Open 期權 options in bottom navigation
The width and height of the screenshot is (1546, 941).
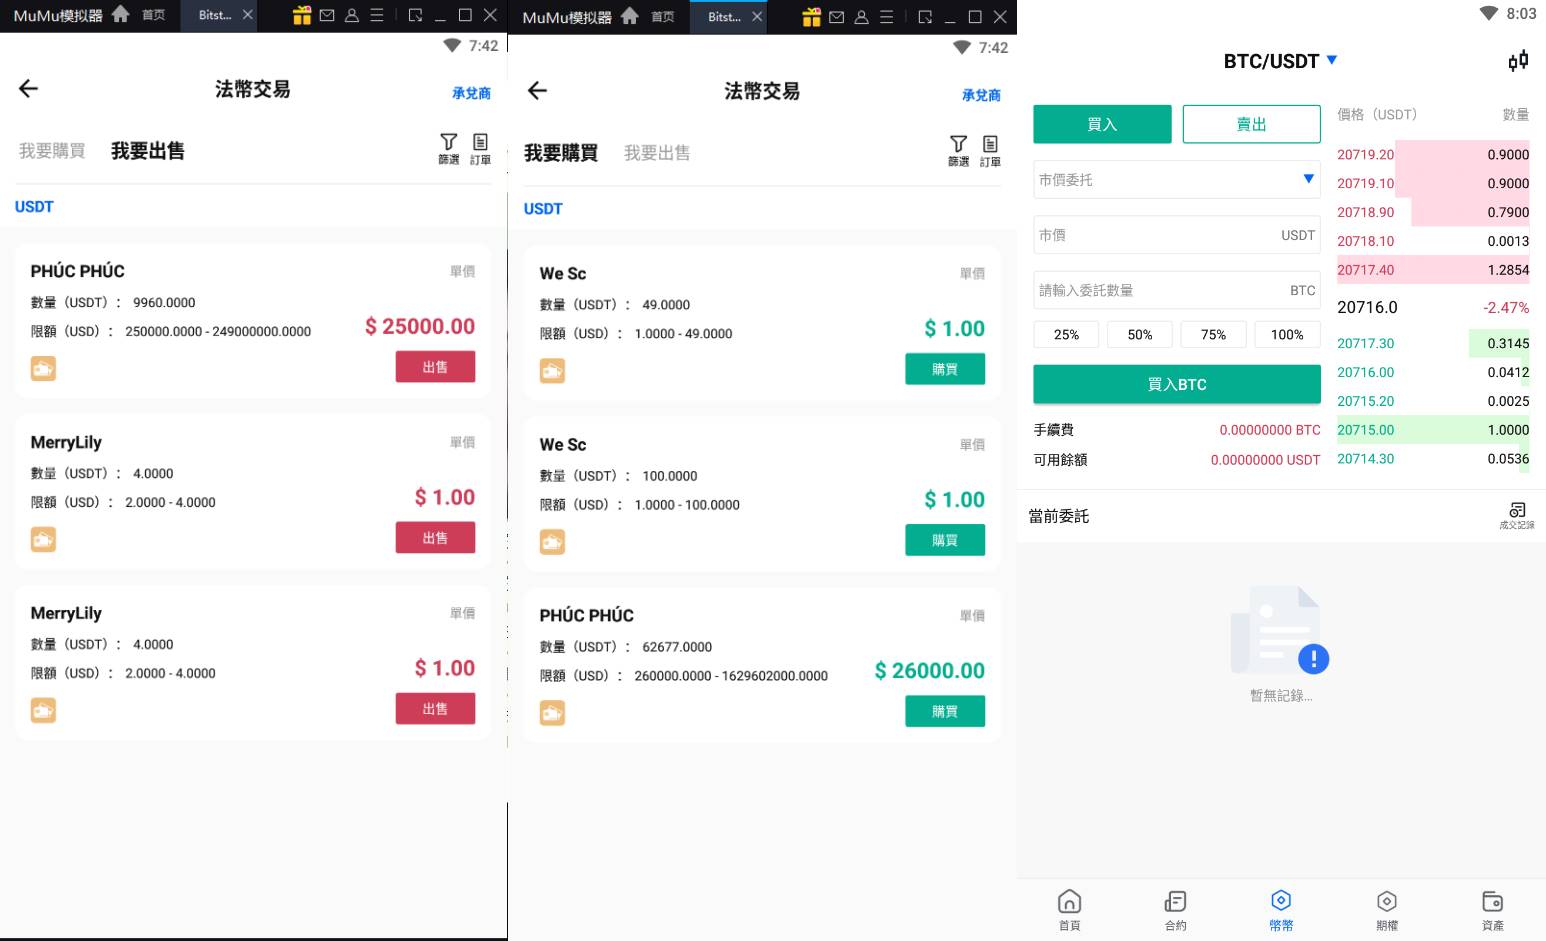coord(1387,910)
